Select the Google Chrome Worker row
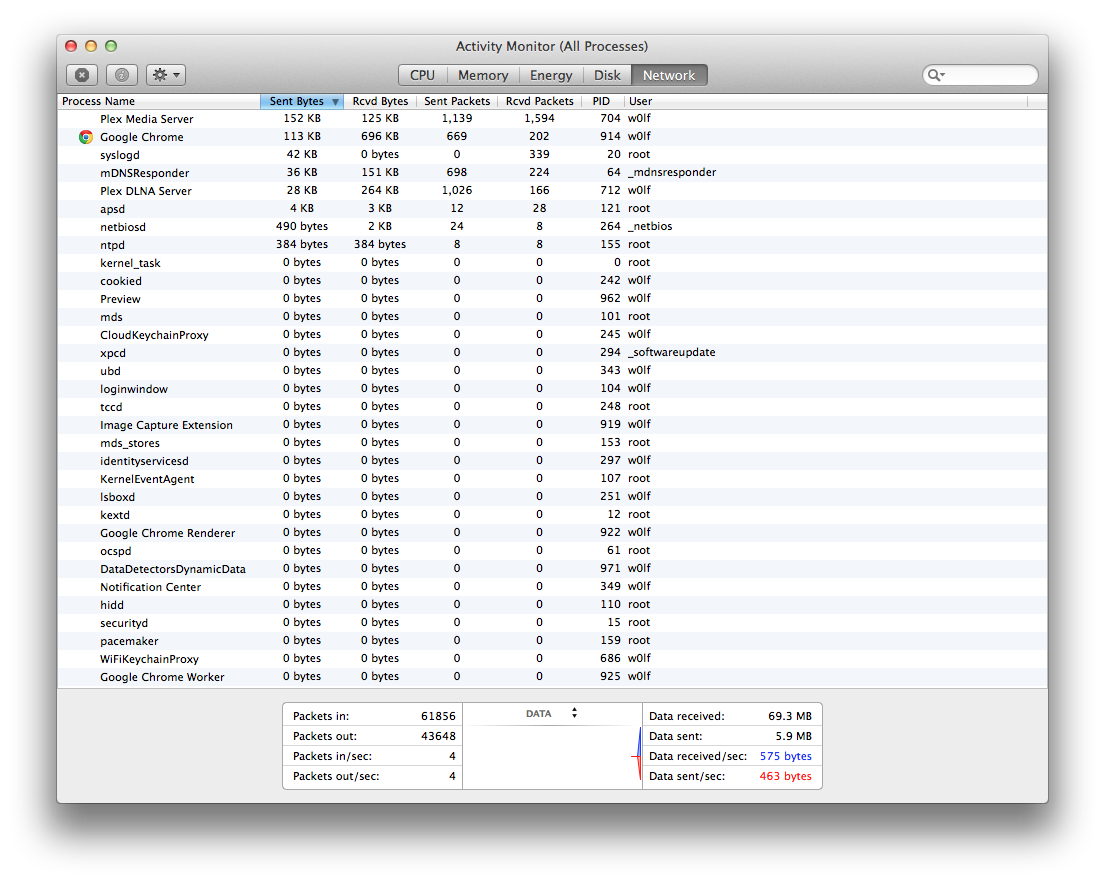This screenshot has width=1105, height=882. coord(552,677)
